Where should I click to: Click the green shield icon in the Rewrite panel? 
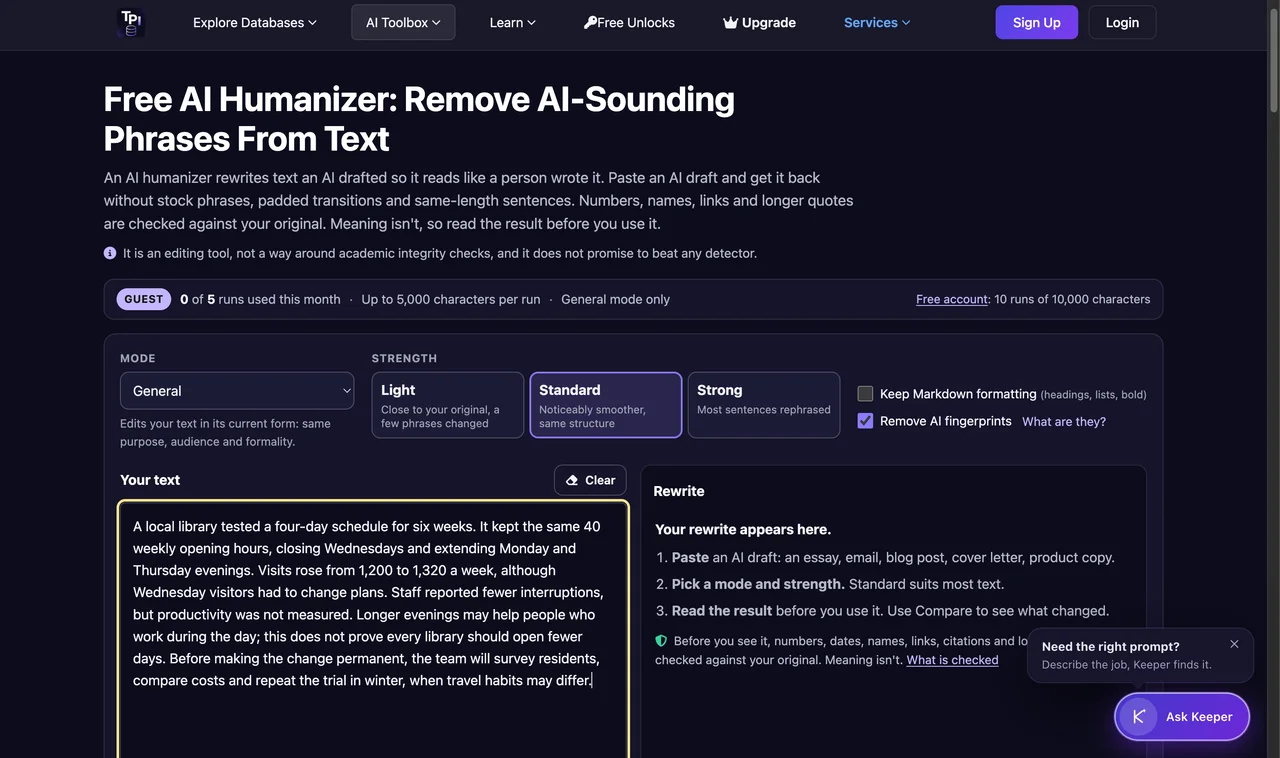pyautogui.click(x=661, y=641)
